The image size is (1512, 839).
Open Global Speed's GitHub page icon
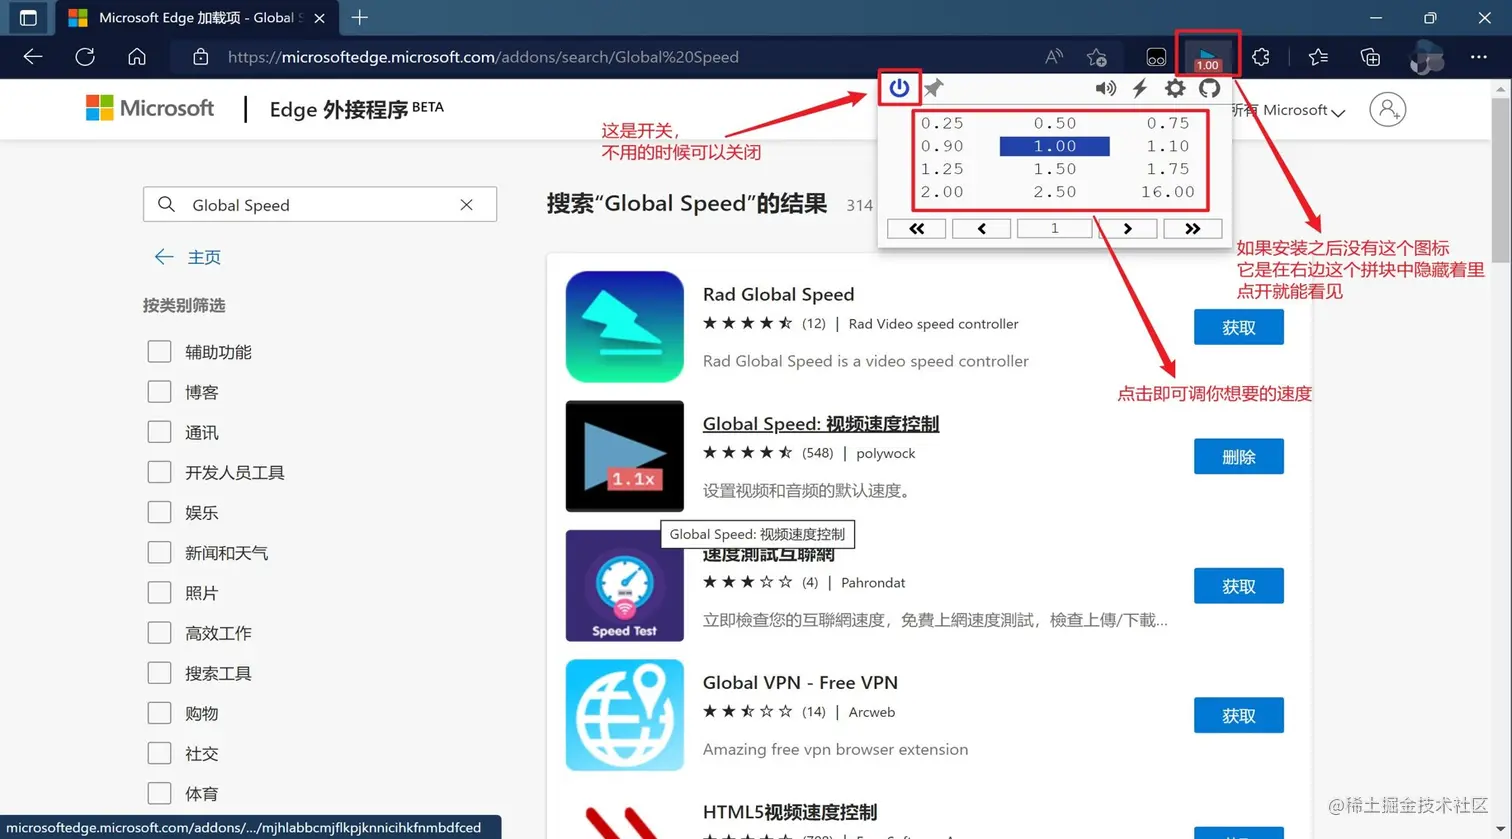pyautogui.click(x=1209, y=88)
